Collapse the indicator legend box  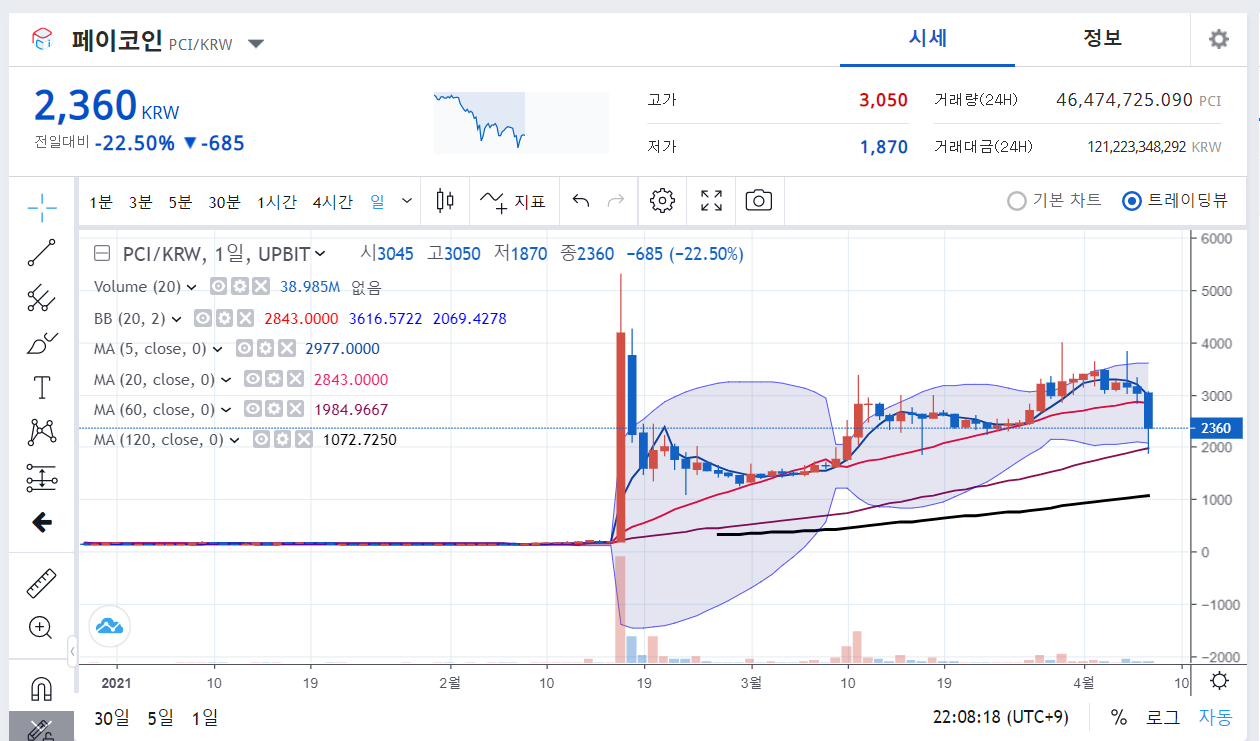pos(101,254)
